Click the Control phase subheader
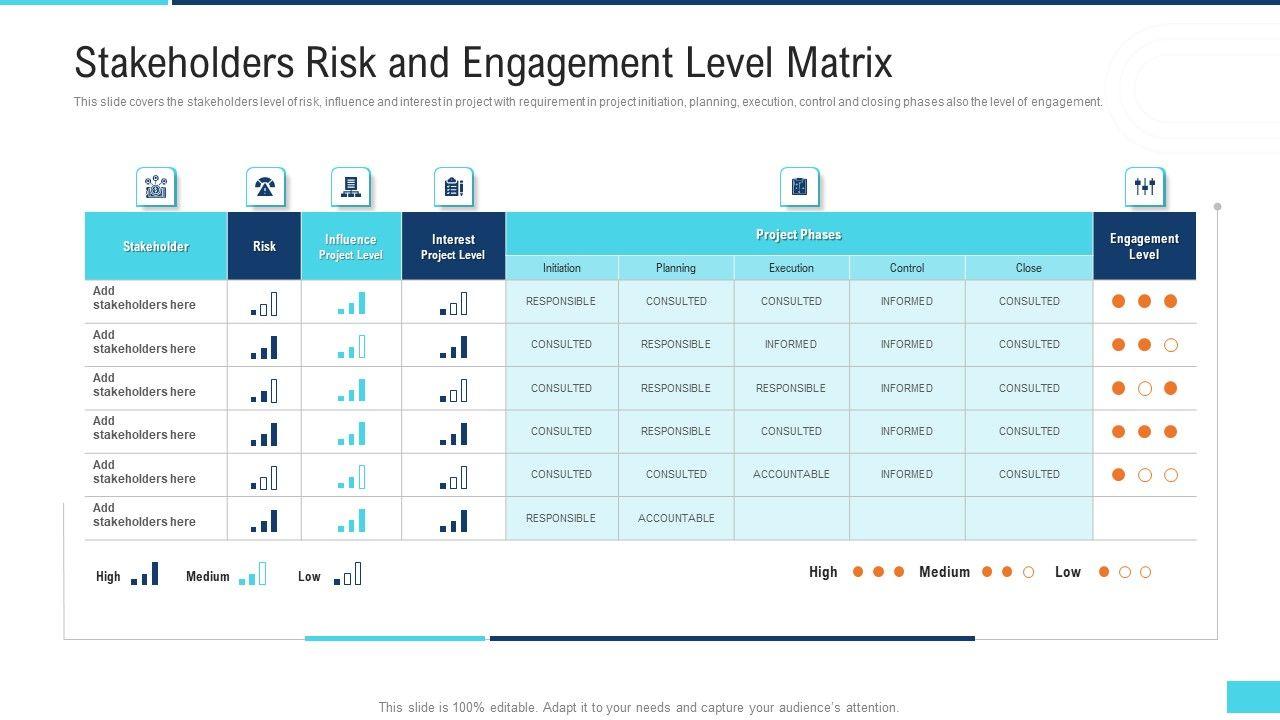1280x720 pixels. 907,268
